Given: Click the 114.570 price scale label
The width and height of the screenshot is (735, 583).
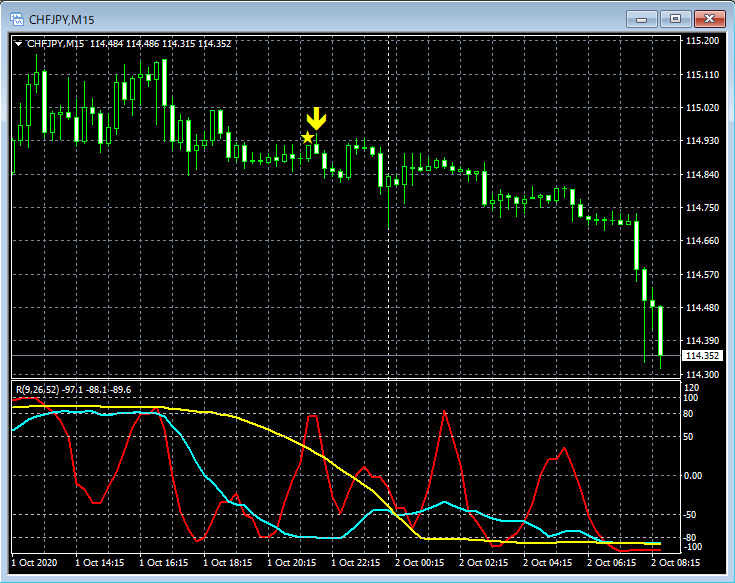Looking at the screenshot, I should 702,274.
